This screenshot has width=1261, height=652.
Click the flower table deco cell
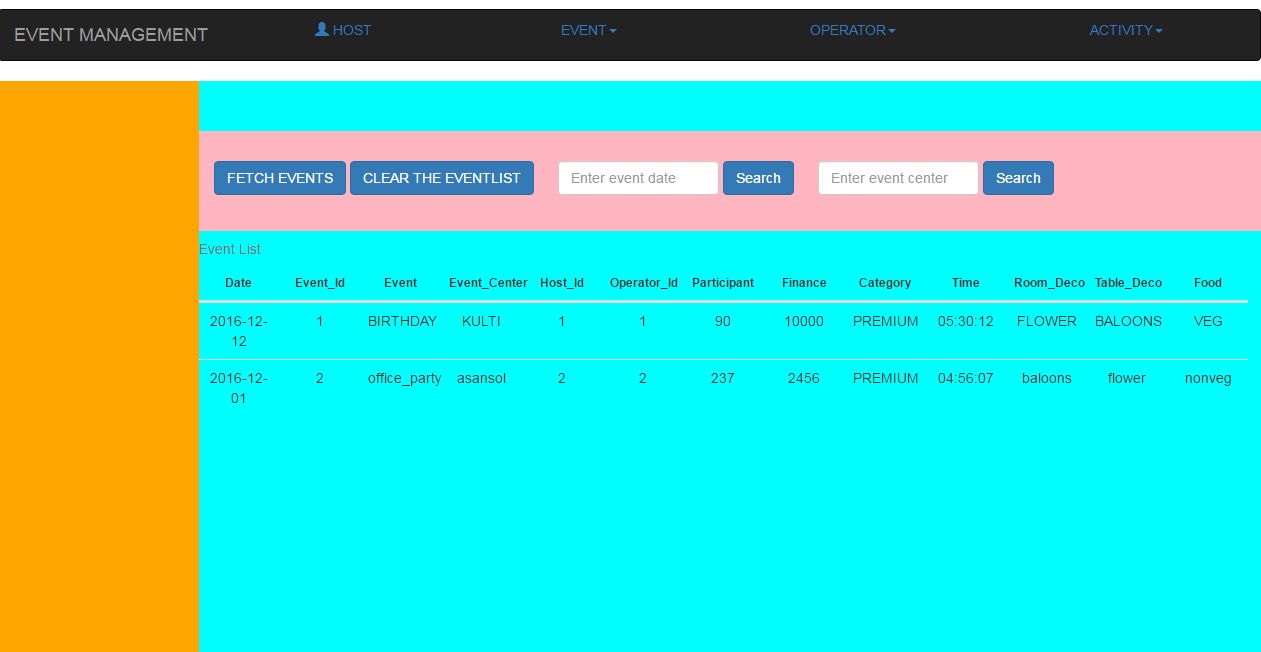[x=1127, y=378]
